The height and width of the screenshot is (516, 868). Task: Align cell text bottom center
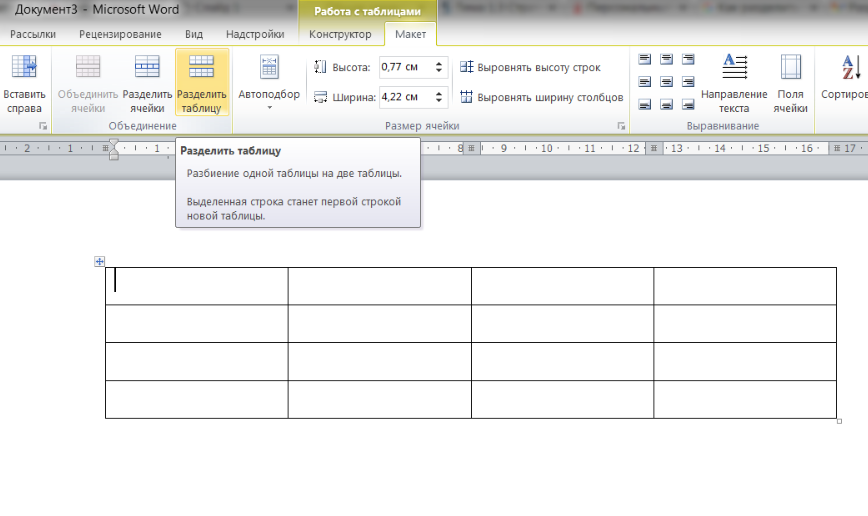click(x=666, y=104)
